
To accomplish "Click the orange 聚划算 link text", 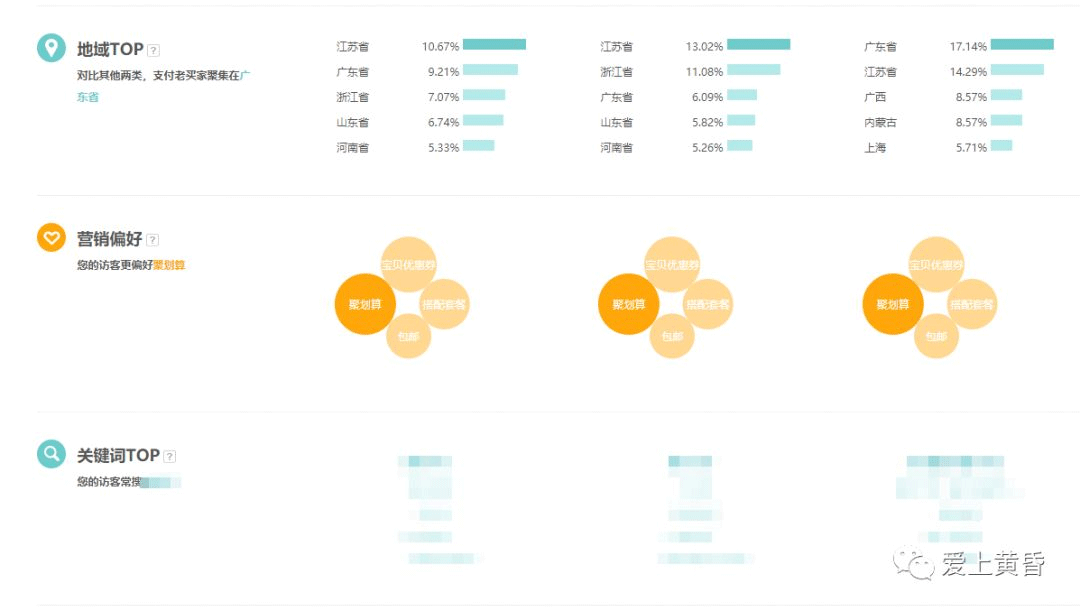I will pyautogui.click(x=169, y=265).
